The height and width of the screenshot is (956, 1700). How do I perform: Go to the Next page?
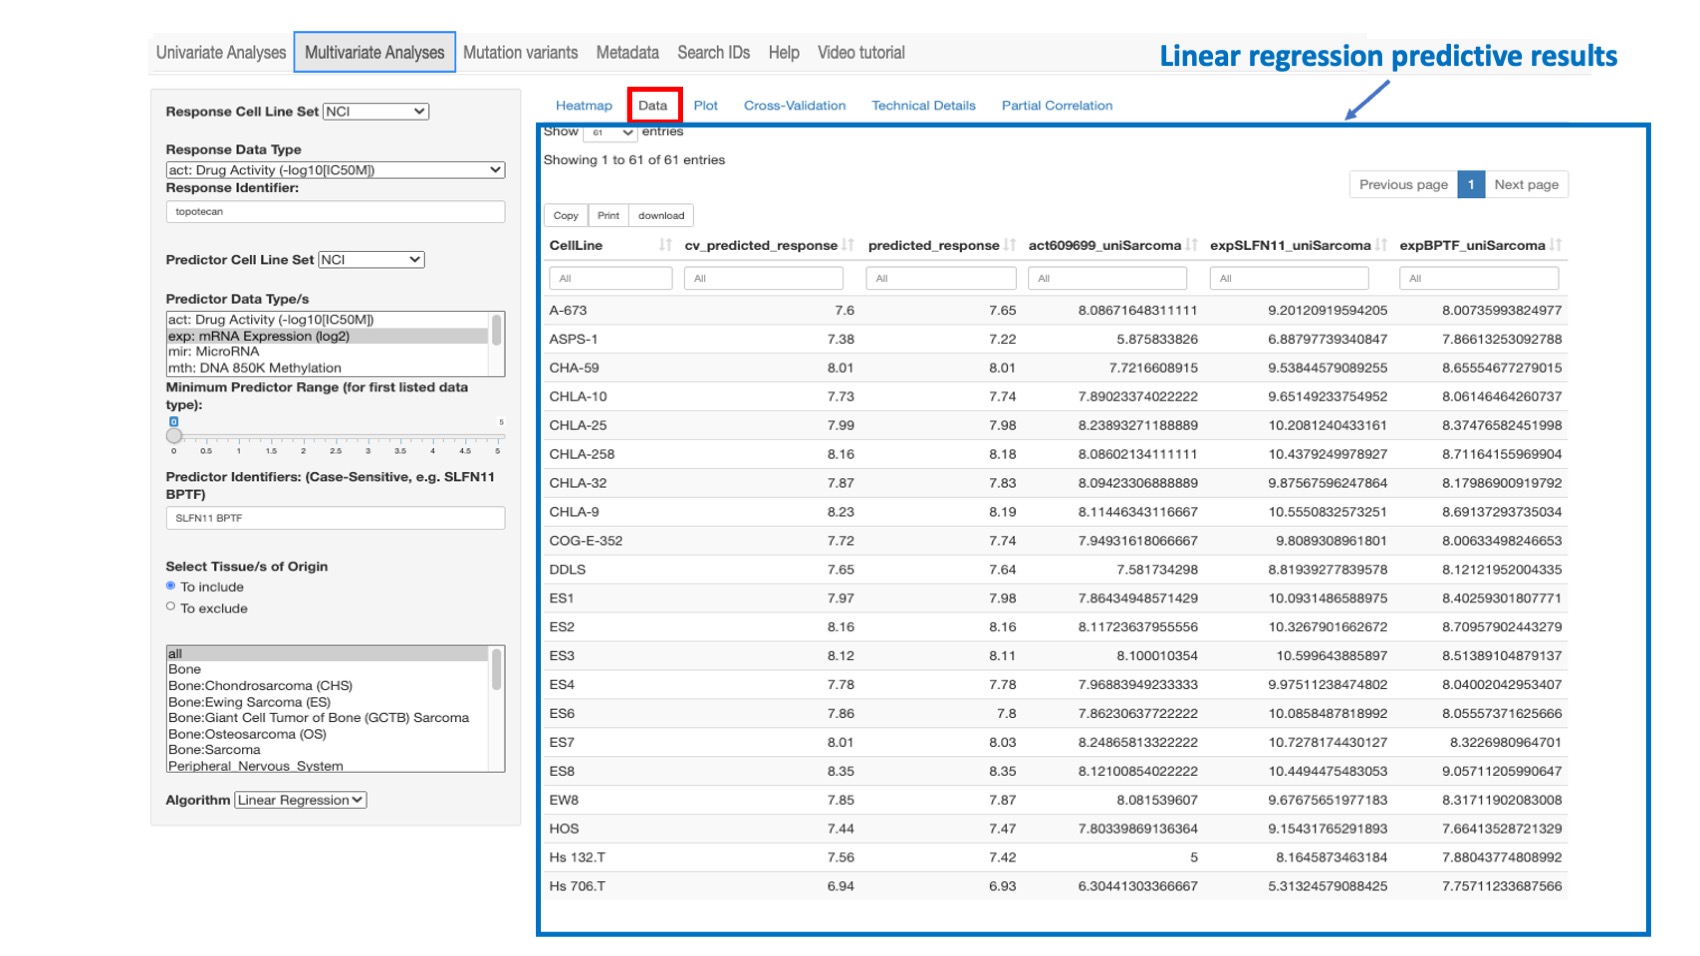pyautogui.click(x=1525, y=184)
